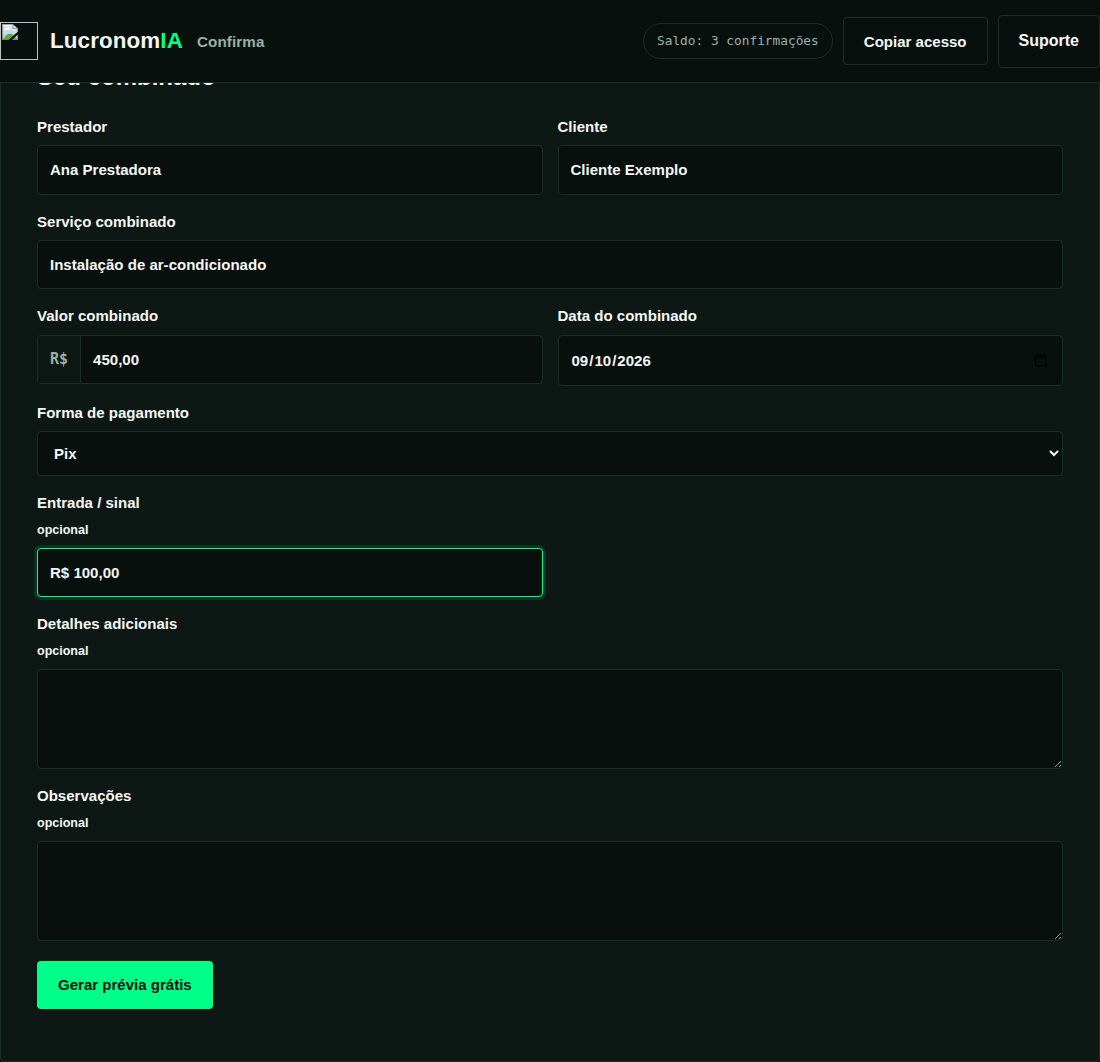This screenshot has height=1062, width=1100.
Task: Click the Data do combinado date field
Action: (x=810, y=361)
